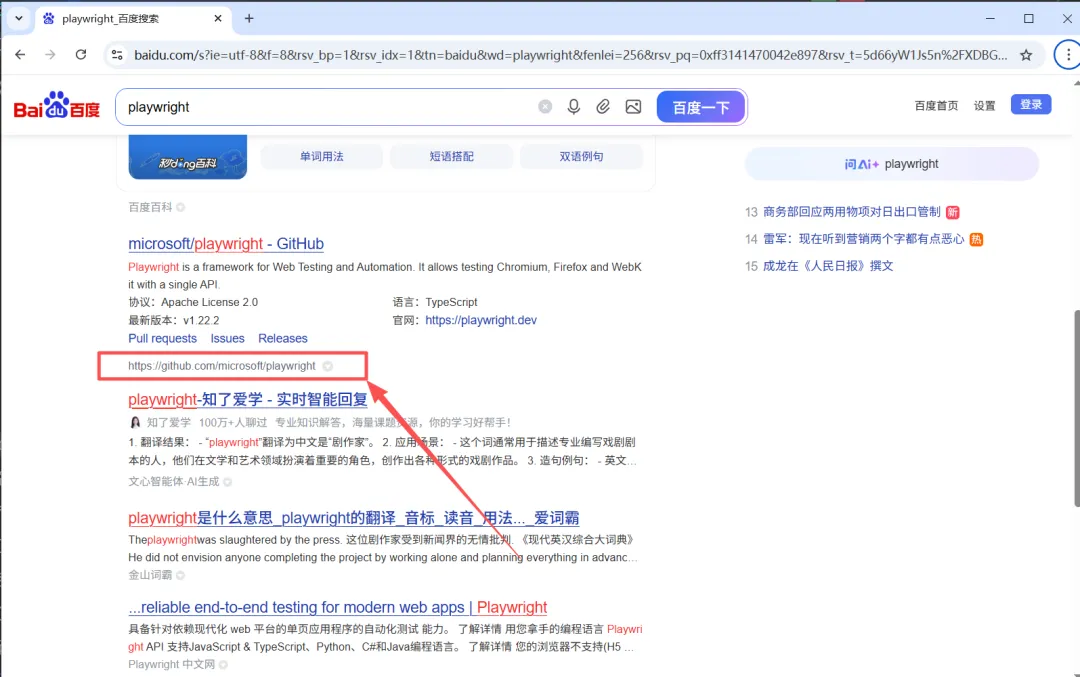Minimize the browser window
The width and height of the screenshot is (1080, 677).
coord(990,19)
